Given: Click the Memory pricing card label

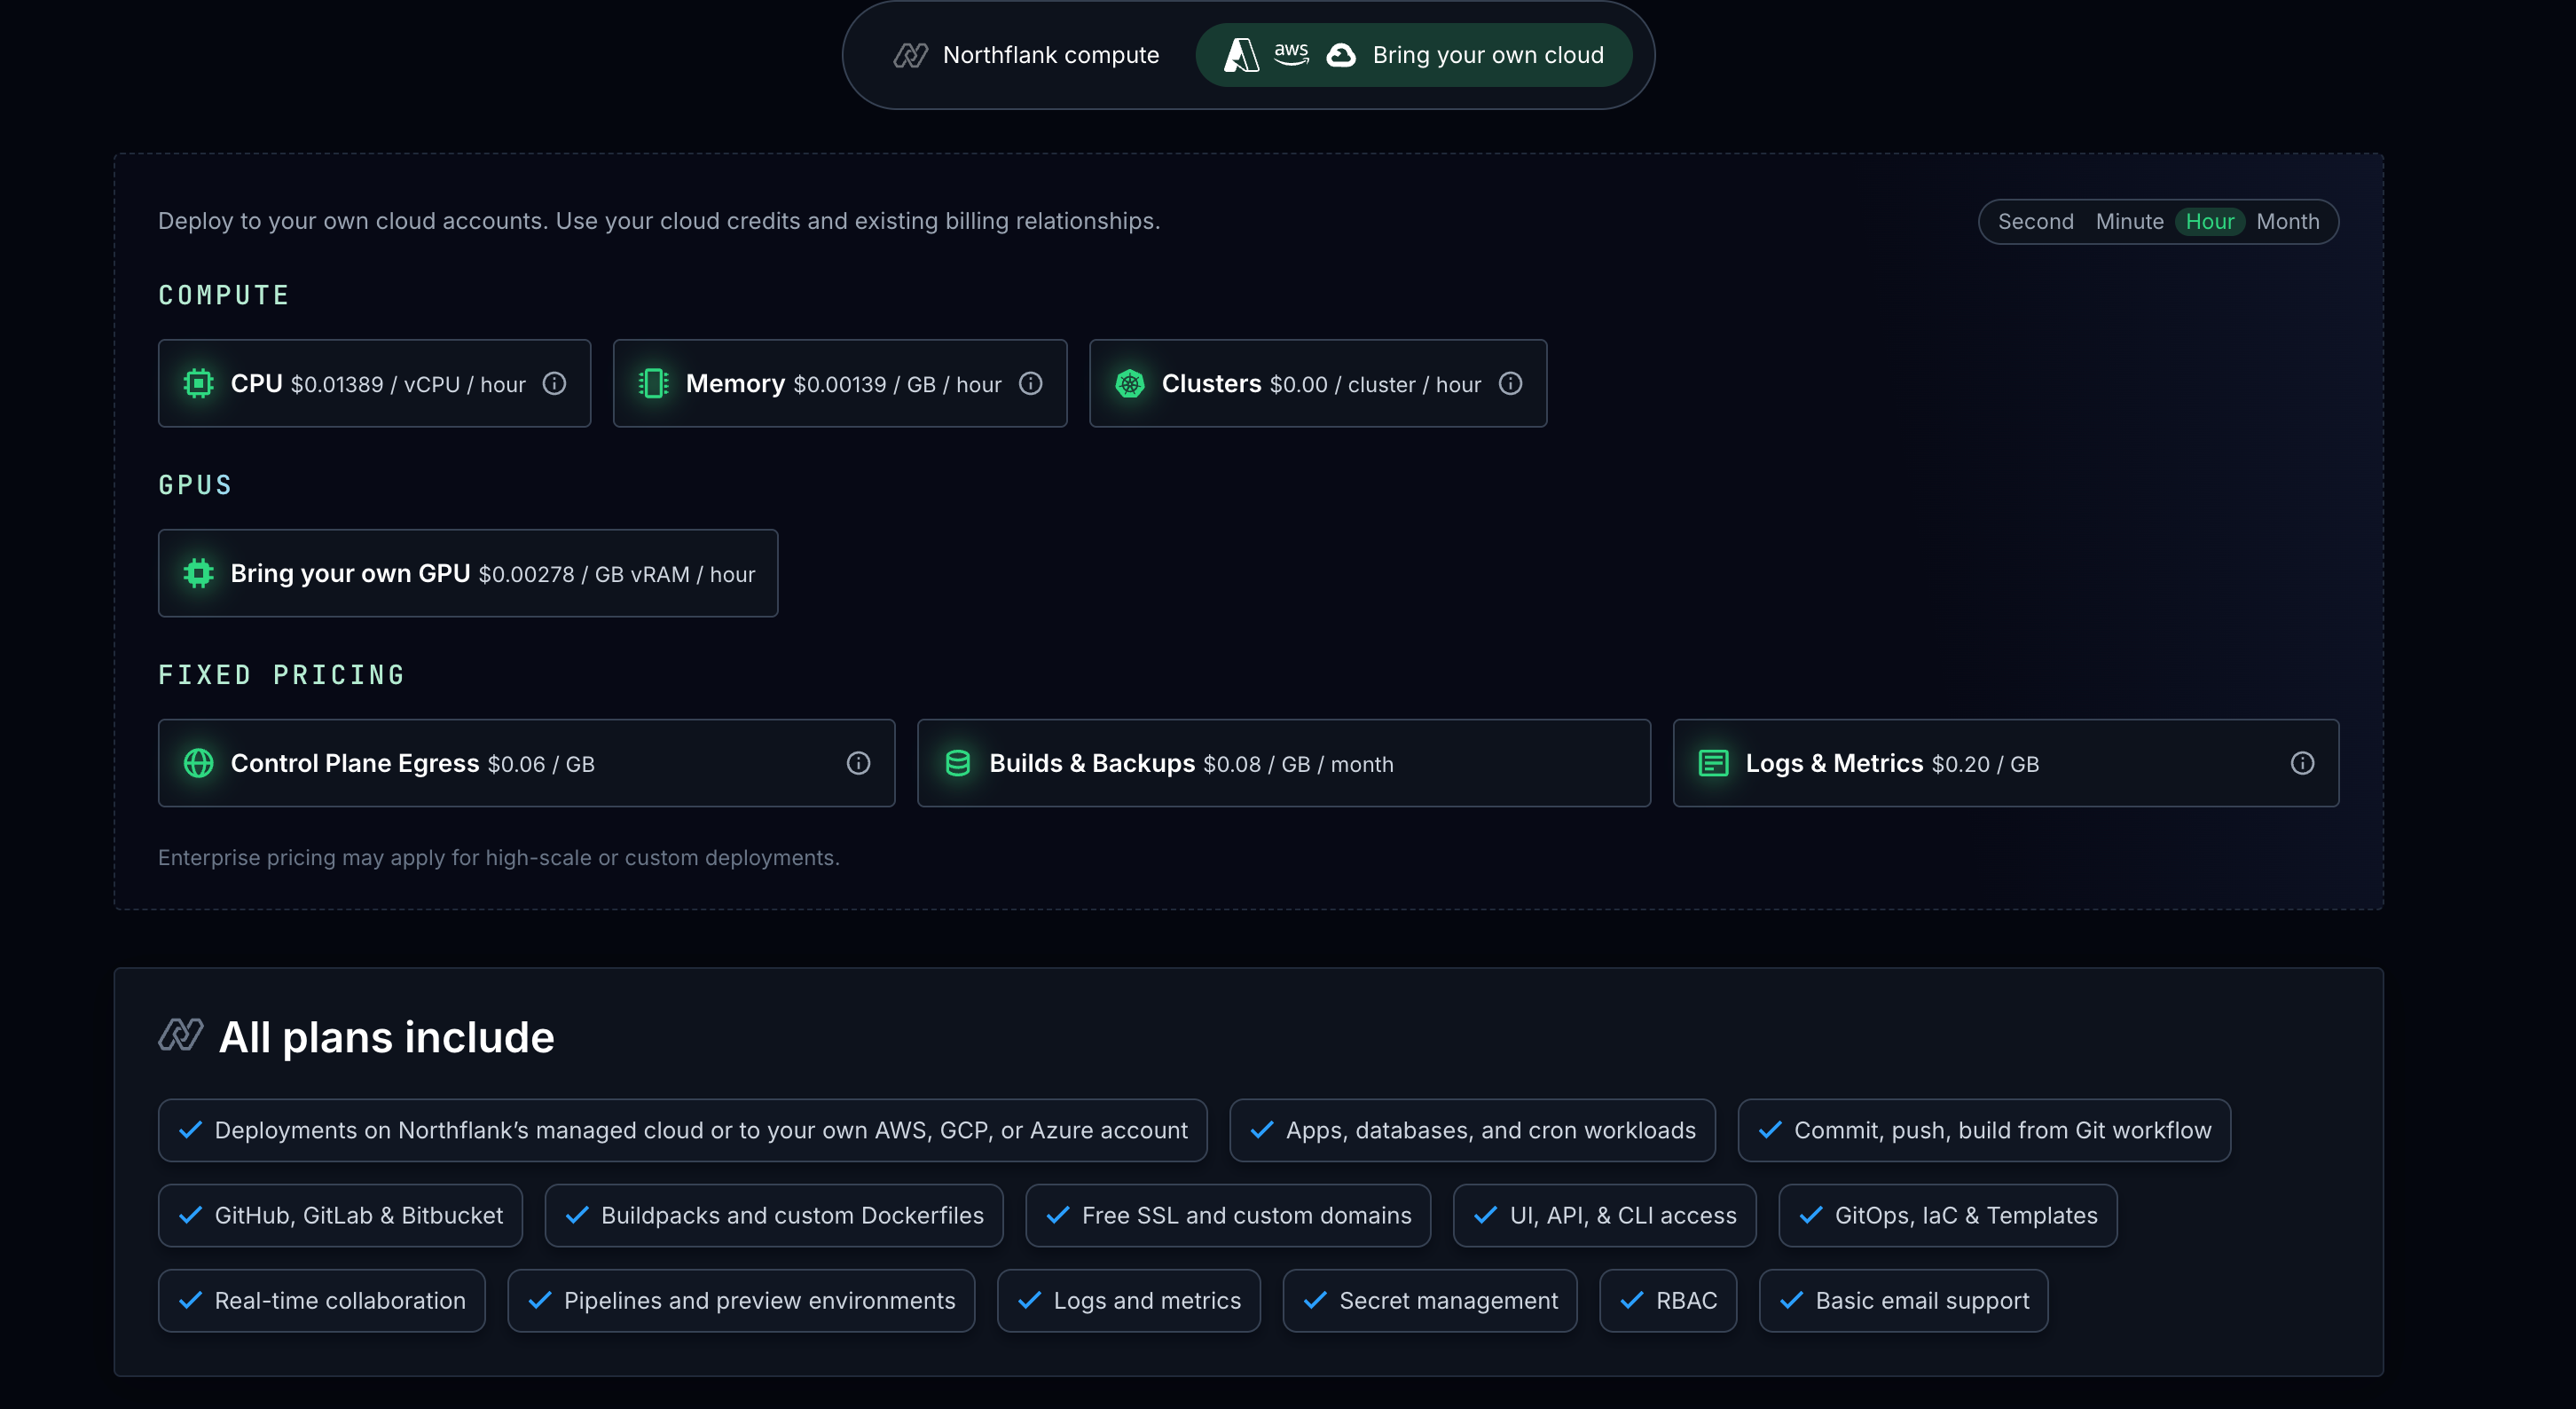Looking at the screenshot, I should coord(735,384).
